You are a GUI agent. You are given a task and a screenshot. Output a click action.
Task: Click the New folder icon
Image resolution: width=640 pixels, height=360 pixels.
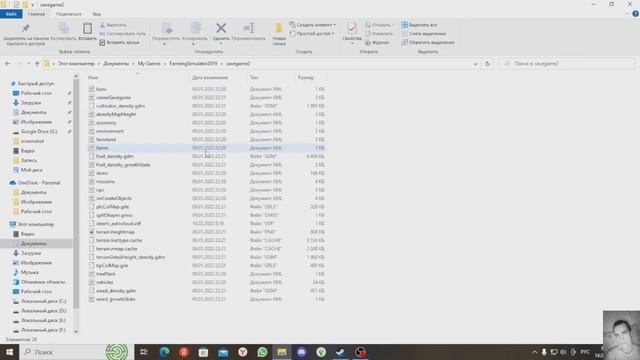[279, 28]
